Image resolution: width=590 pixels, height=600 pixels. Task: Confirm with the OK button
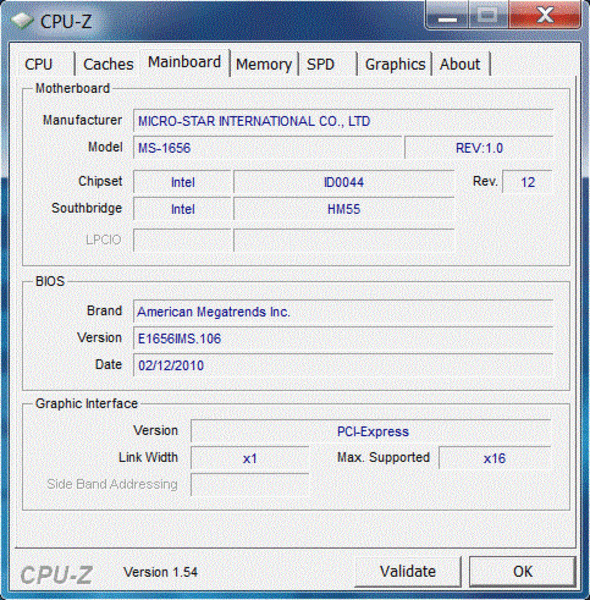(x=522, y=571)
